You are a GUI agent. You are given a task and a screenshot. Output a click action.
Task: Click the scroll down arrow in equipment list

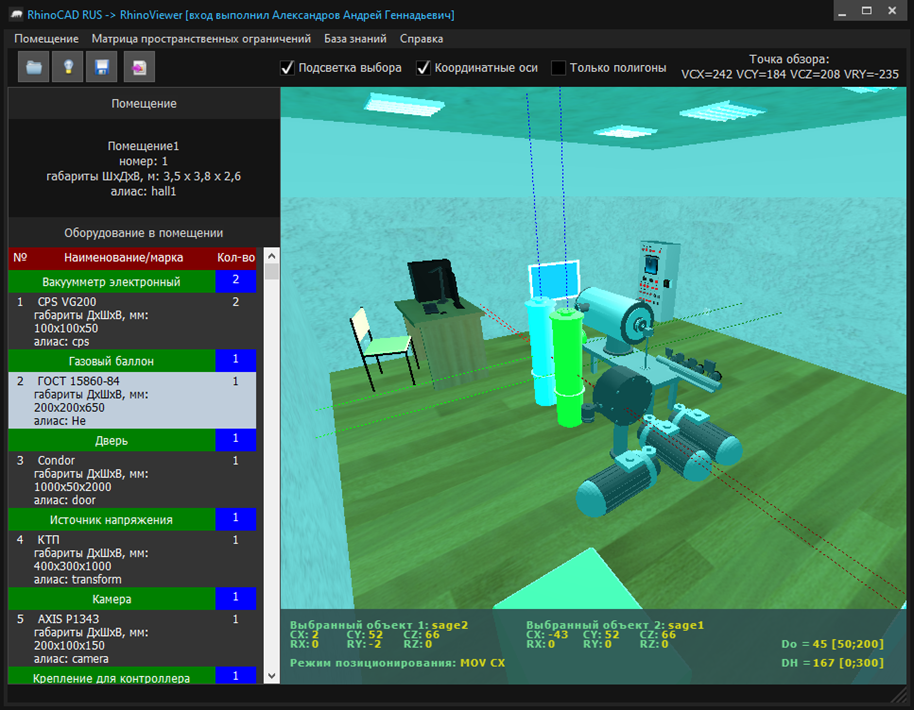click(271, 676)
